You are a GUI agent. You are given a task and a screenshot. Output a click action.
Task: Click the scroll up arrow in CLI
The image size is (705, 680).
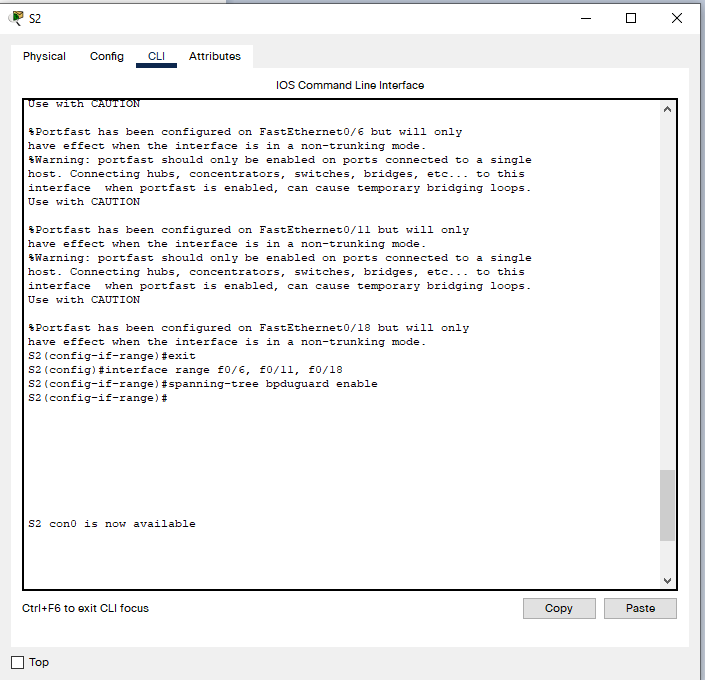click(x=667, y=109)
